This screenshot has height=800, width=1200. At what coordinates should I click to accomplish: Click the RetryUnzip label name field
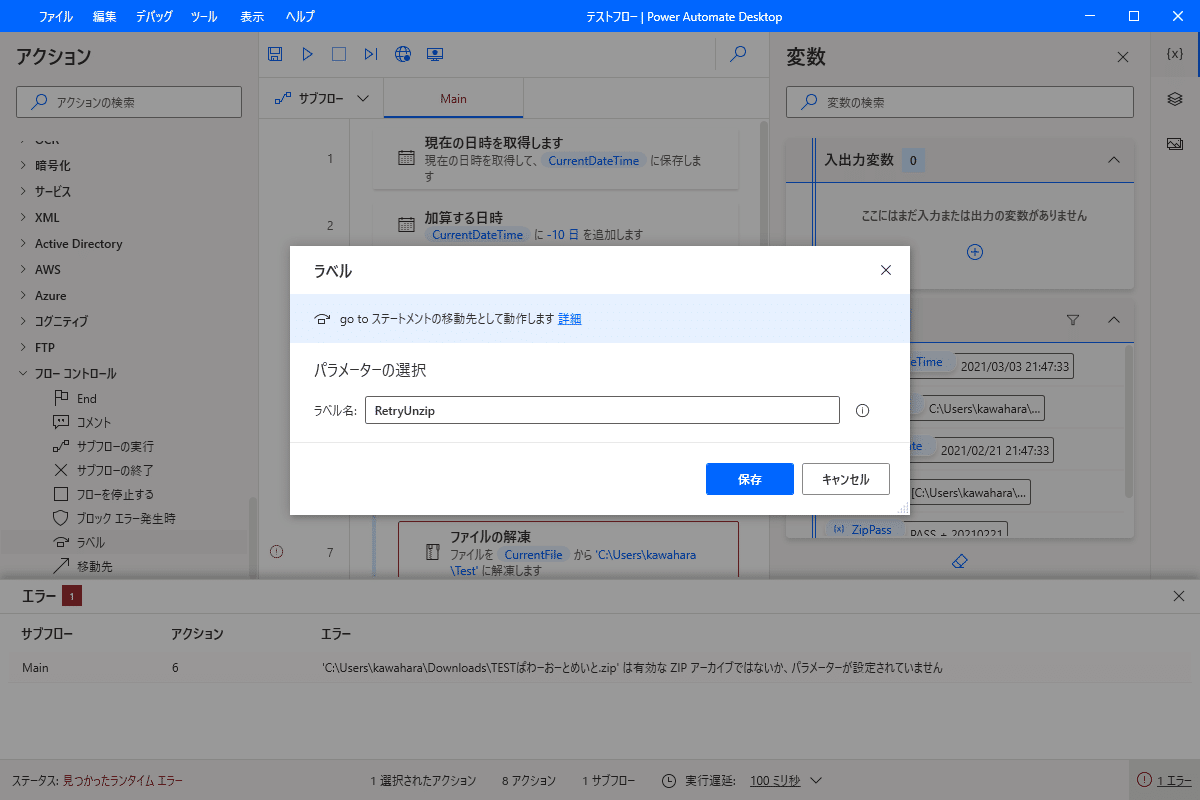click(x=602, y=410)
